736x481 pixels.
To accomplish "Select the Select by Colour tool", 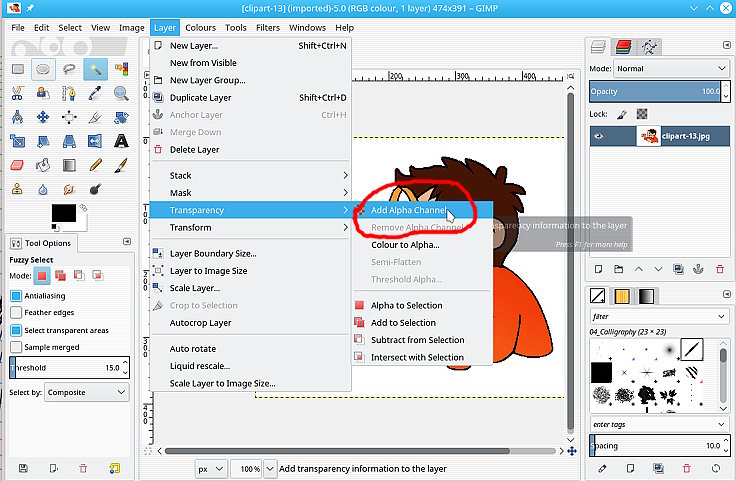I will (122, 69).
